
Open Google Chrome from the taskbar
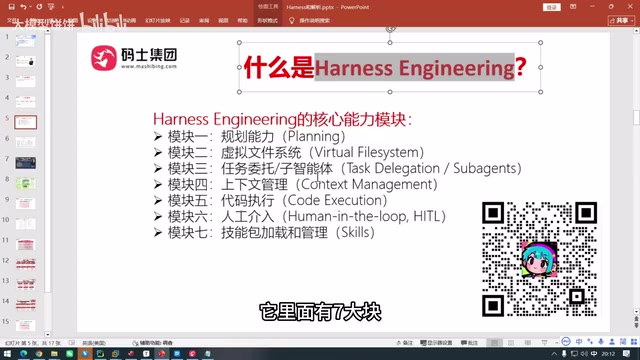(39, 353)
